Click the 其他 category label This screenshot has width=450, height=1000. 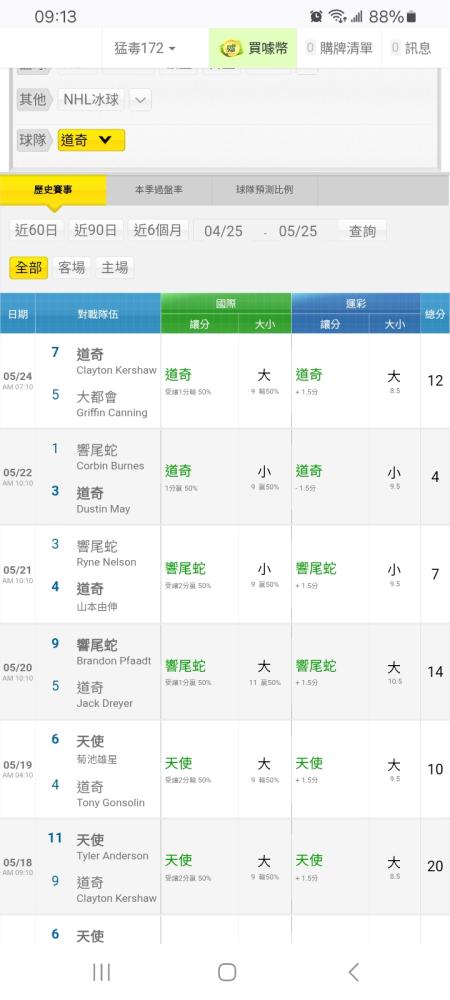tap(33, 99)
